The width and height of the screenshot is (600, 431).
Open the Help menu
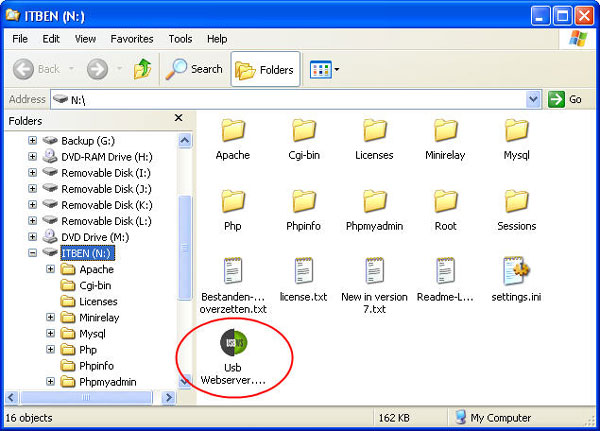(217, 39)
